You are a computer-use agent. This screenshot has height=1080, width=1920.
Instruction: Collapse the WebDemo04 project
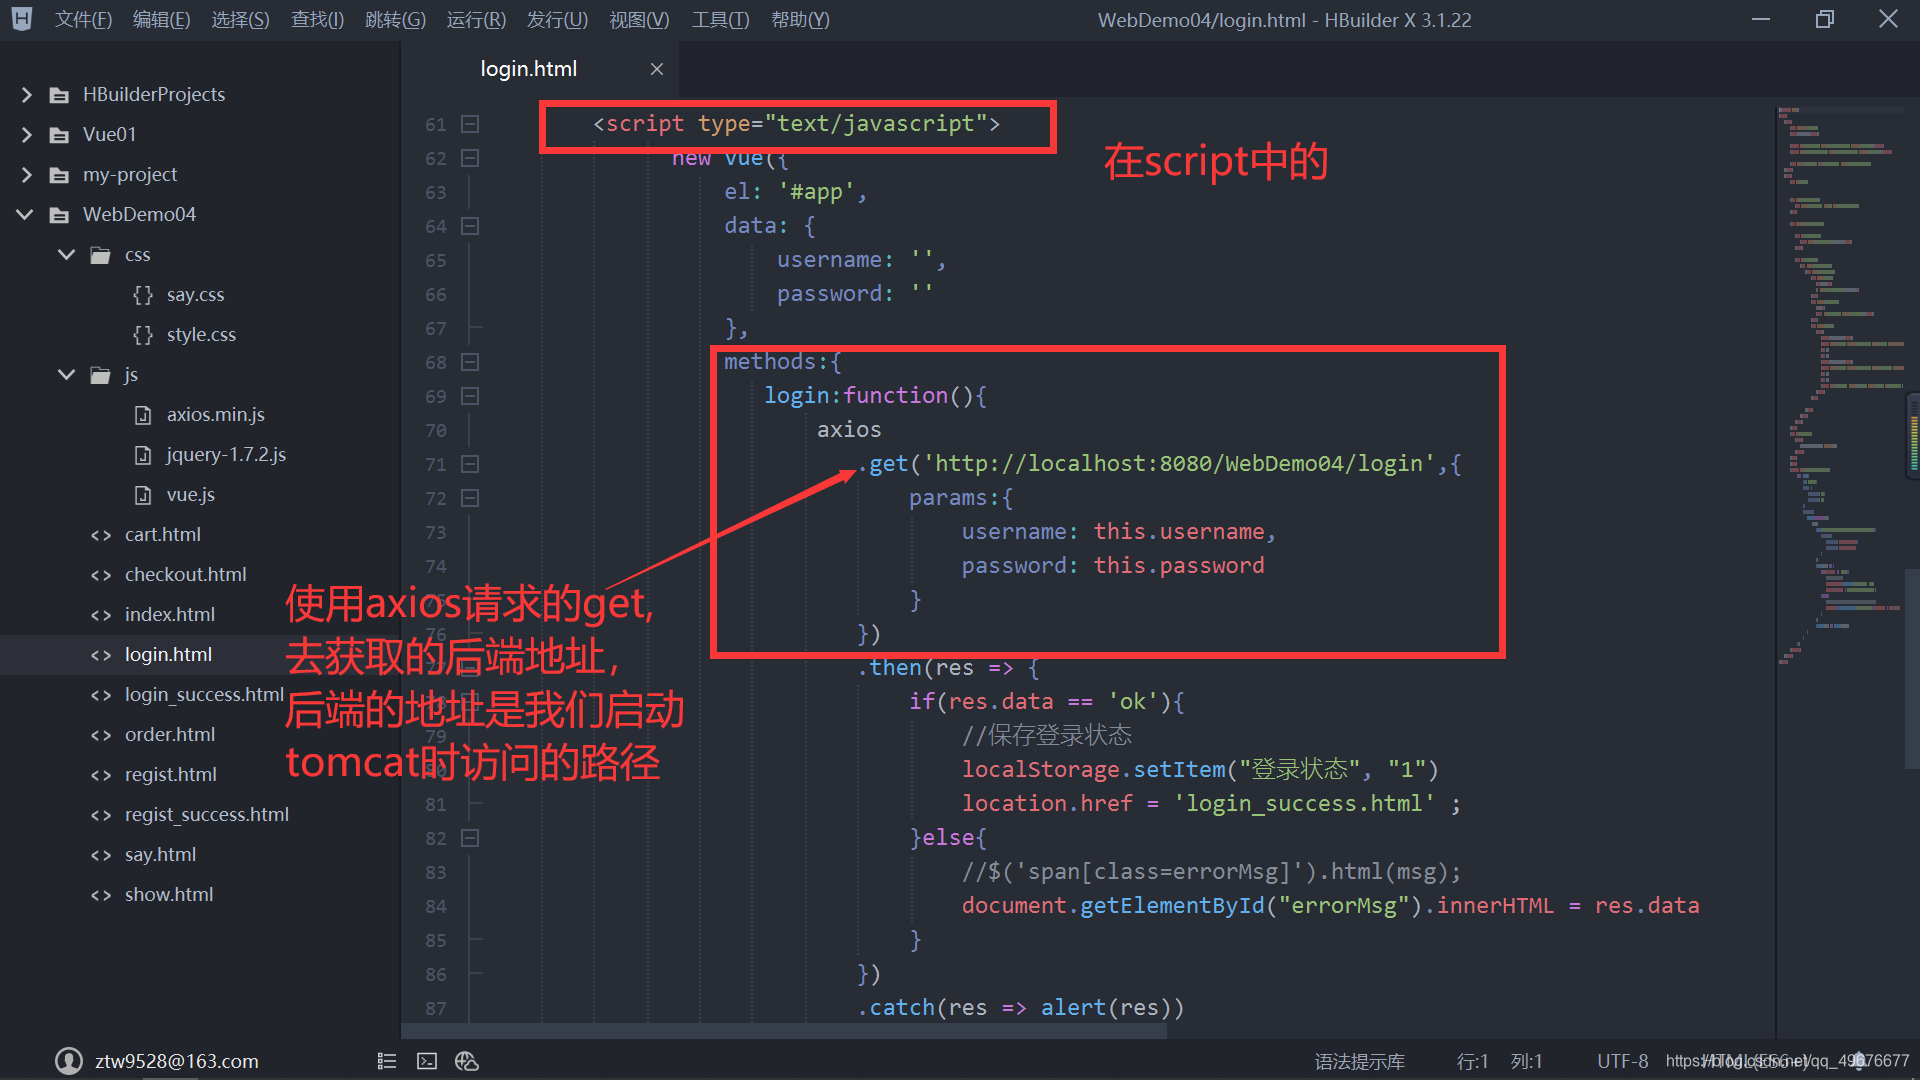[x=25, y=214]
